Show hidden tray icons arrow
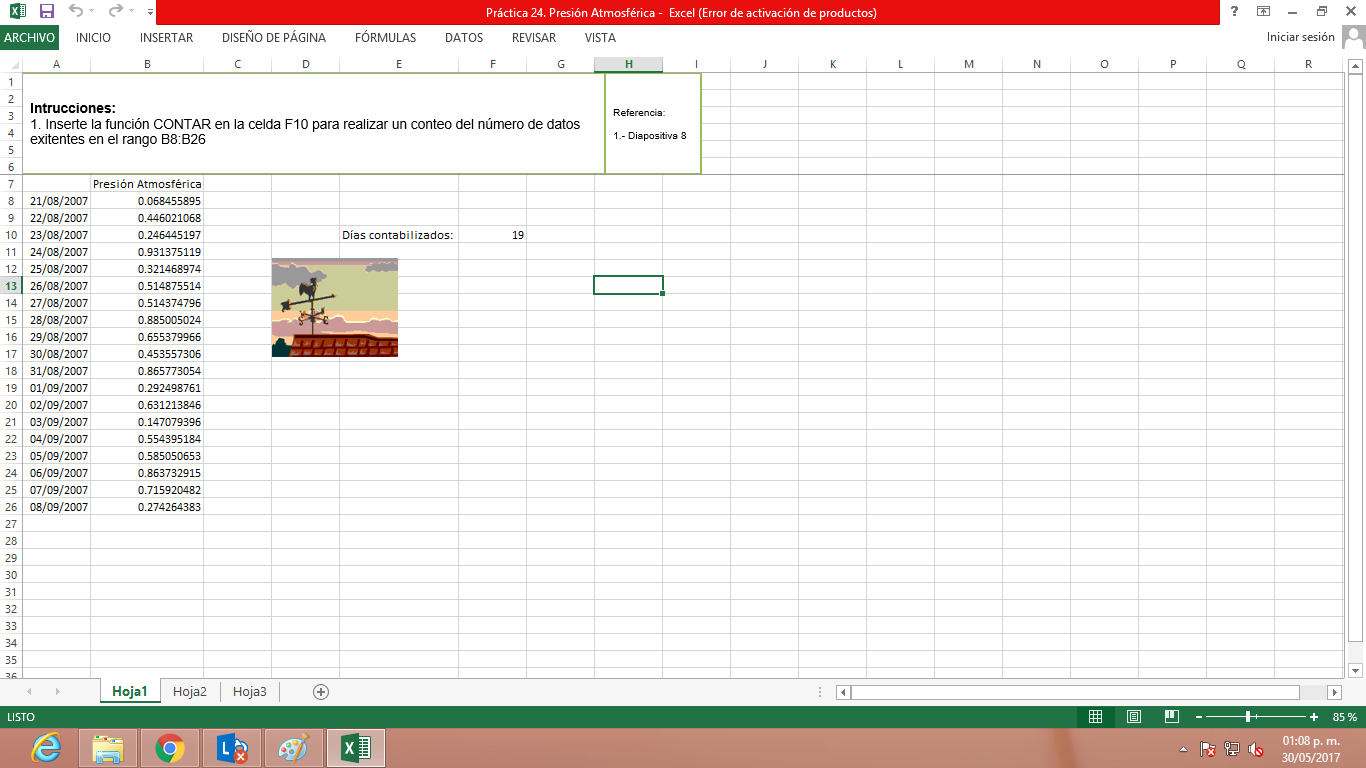1366x768 pixels. 1184,749
